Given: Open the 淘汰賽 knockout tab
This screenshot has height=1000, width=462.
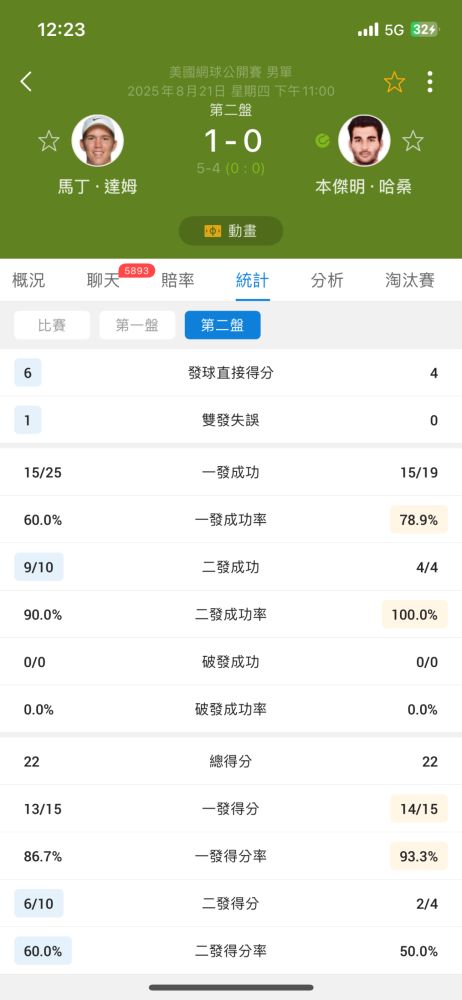Looking at the screenshot, I should pos(410,280).
